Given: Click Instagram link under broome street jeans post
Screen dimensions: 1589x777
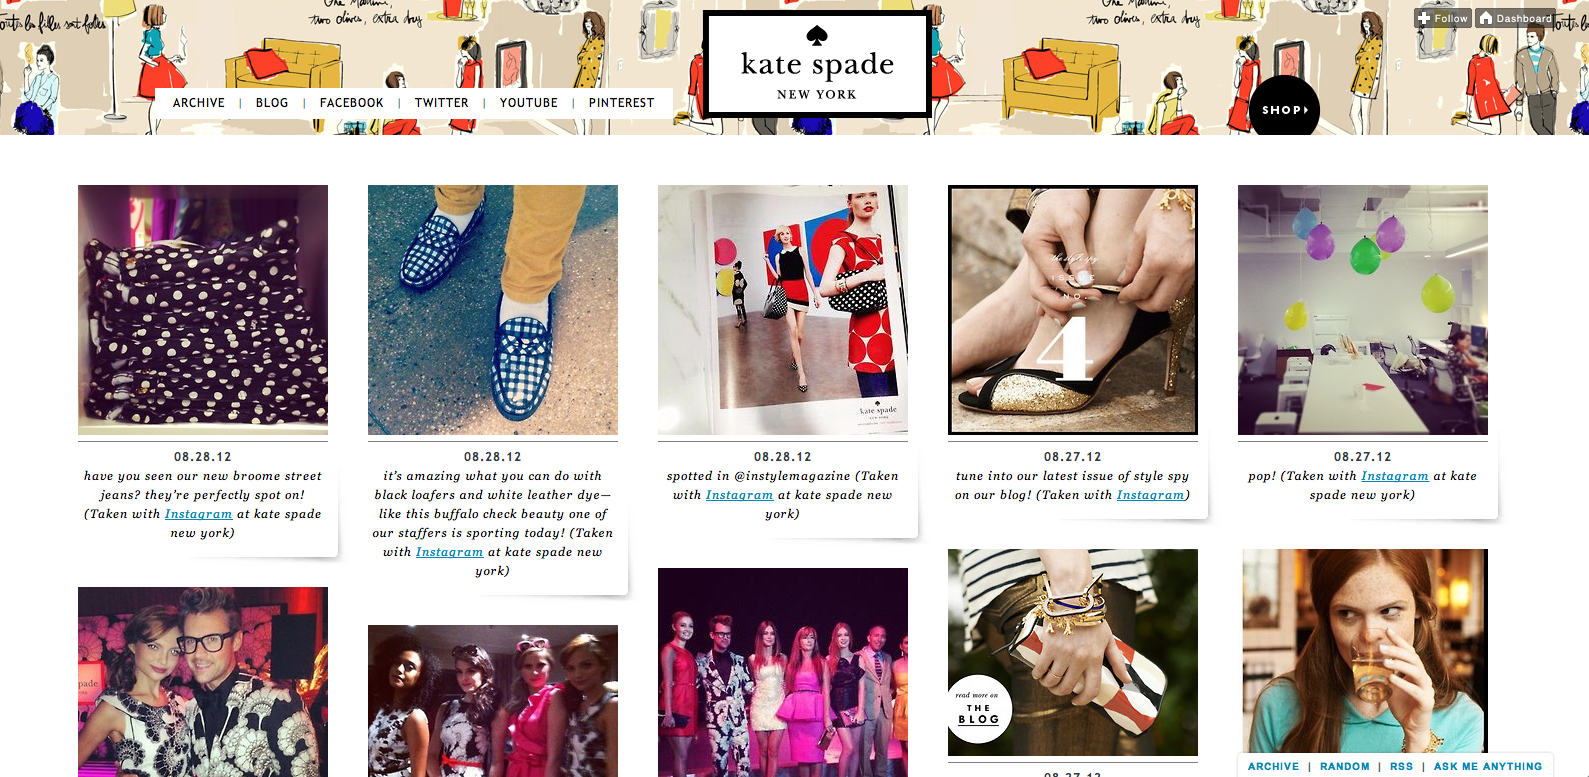Looking at the screenshot, I should (198, 514).
